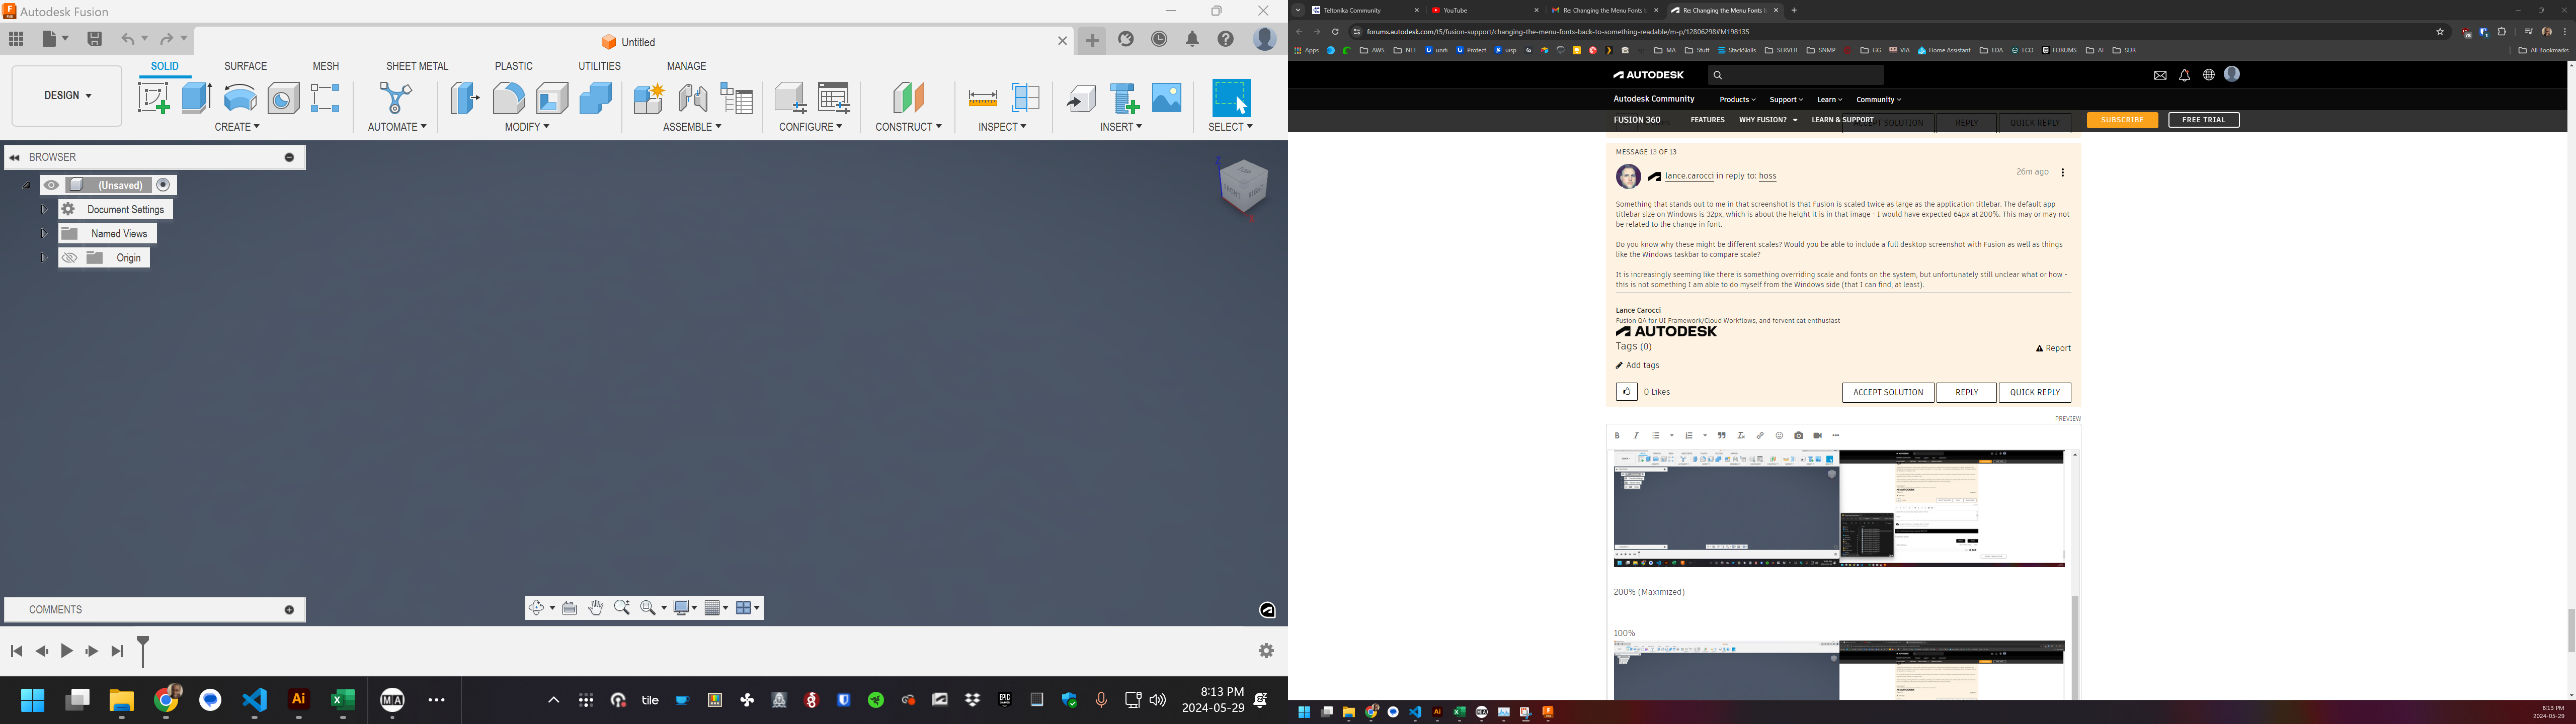Expand the Document Settings tree node
Image resolution: width=2576 pixels, height=724 pixels.
43,210
